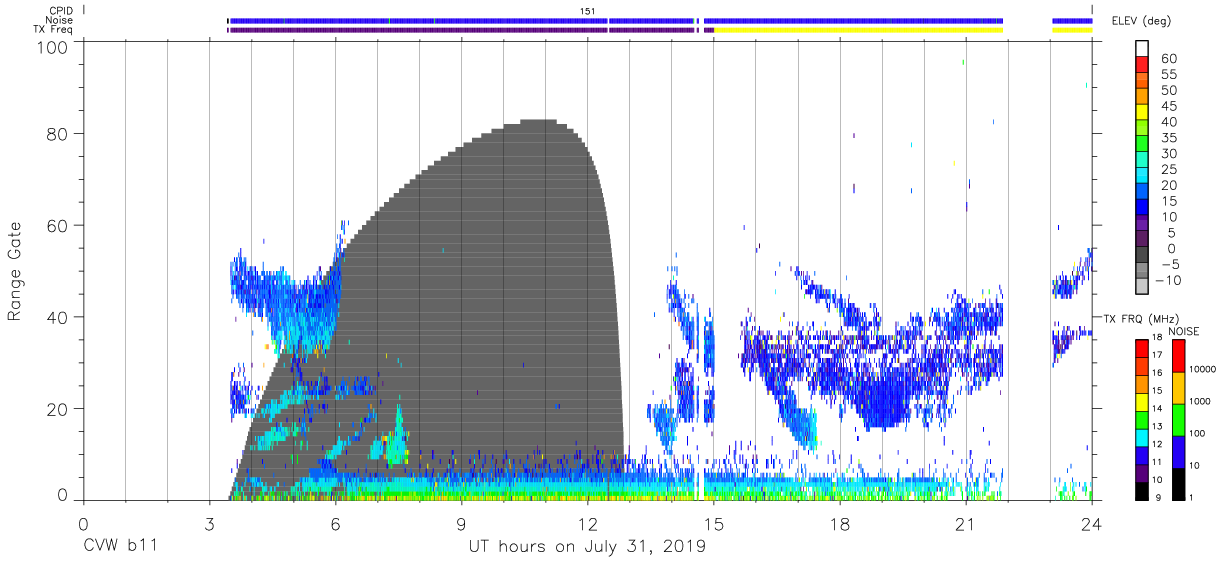The width and height of the screenshot is (1228, 567).
Task: Click the x-axis tick label 15
Action: click(x=713, y=523)
